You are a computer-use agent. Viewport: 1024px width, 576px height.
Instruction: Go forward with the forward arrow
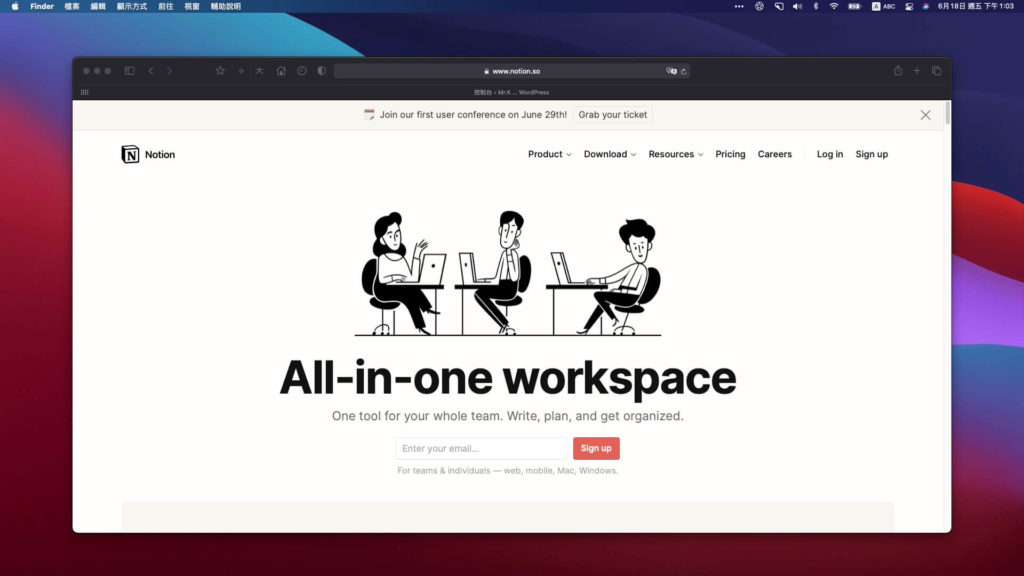tap(170, 71)
